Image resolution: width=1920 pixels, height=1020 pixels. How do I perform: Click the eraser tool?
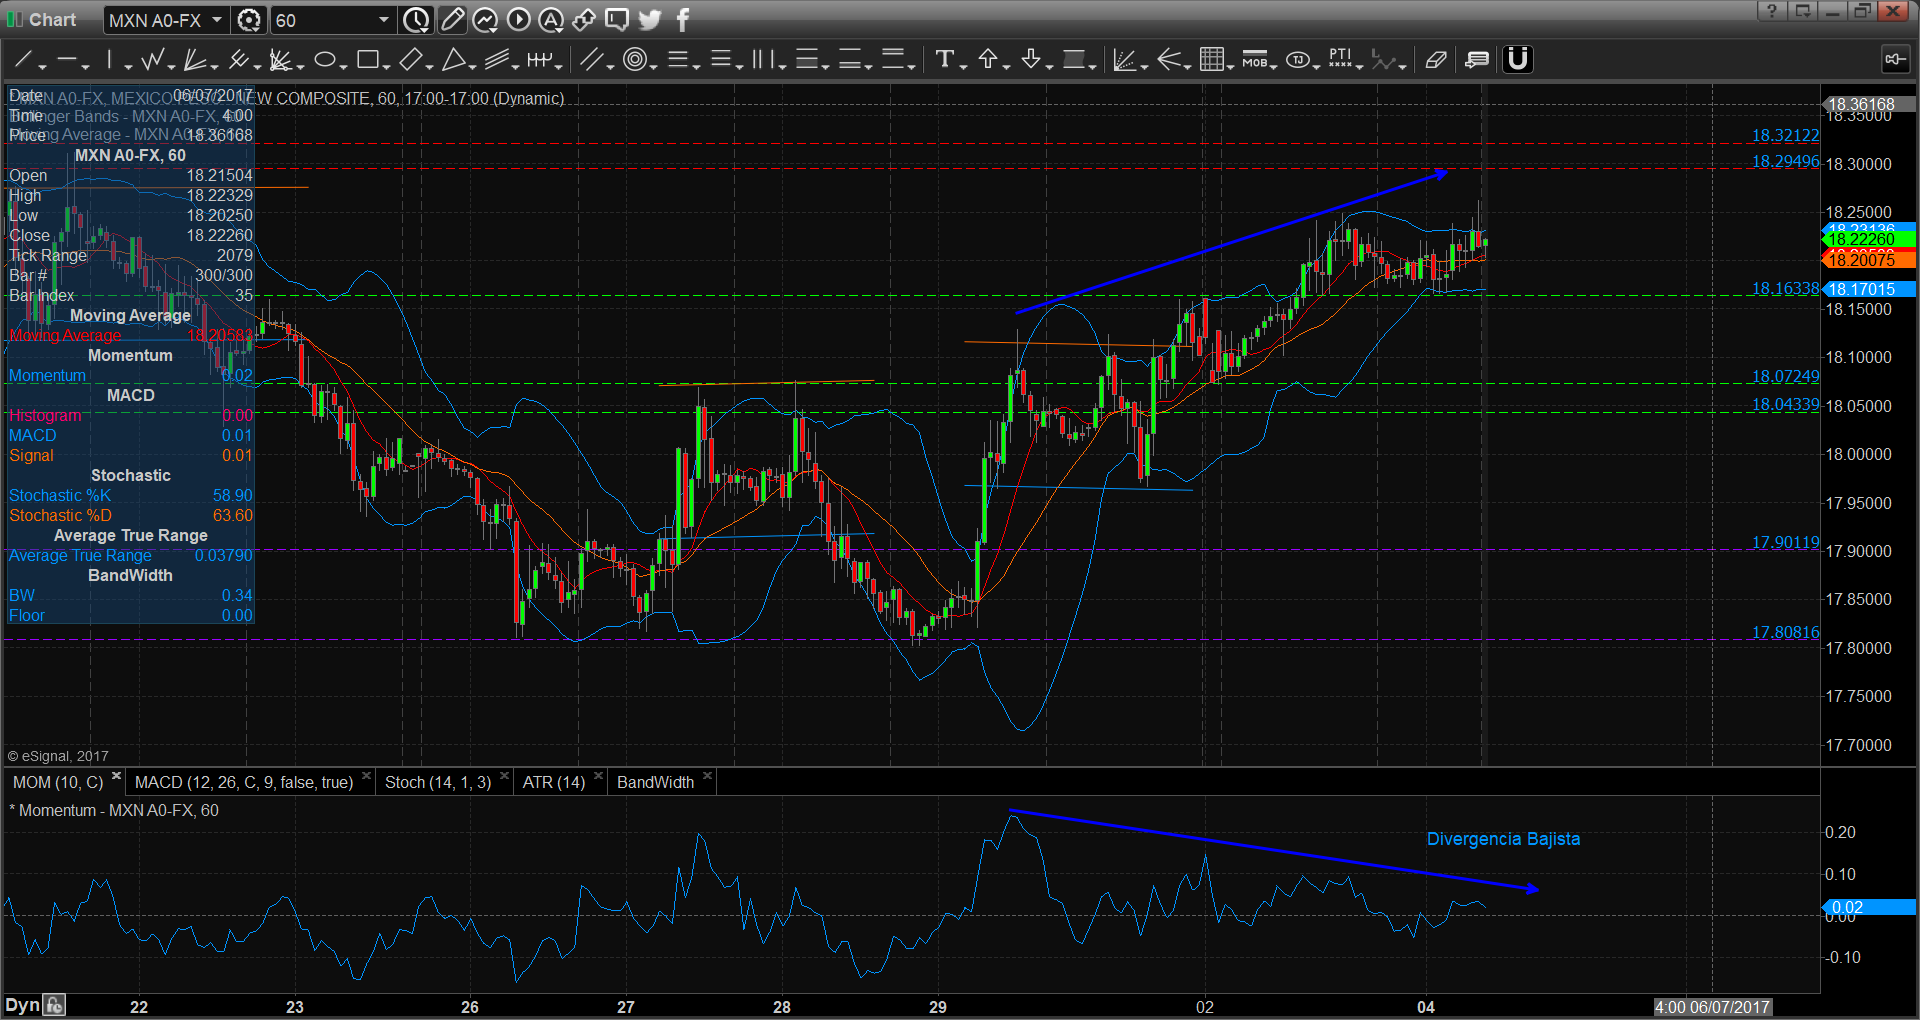click(x=1436, y=60)
